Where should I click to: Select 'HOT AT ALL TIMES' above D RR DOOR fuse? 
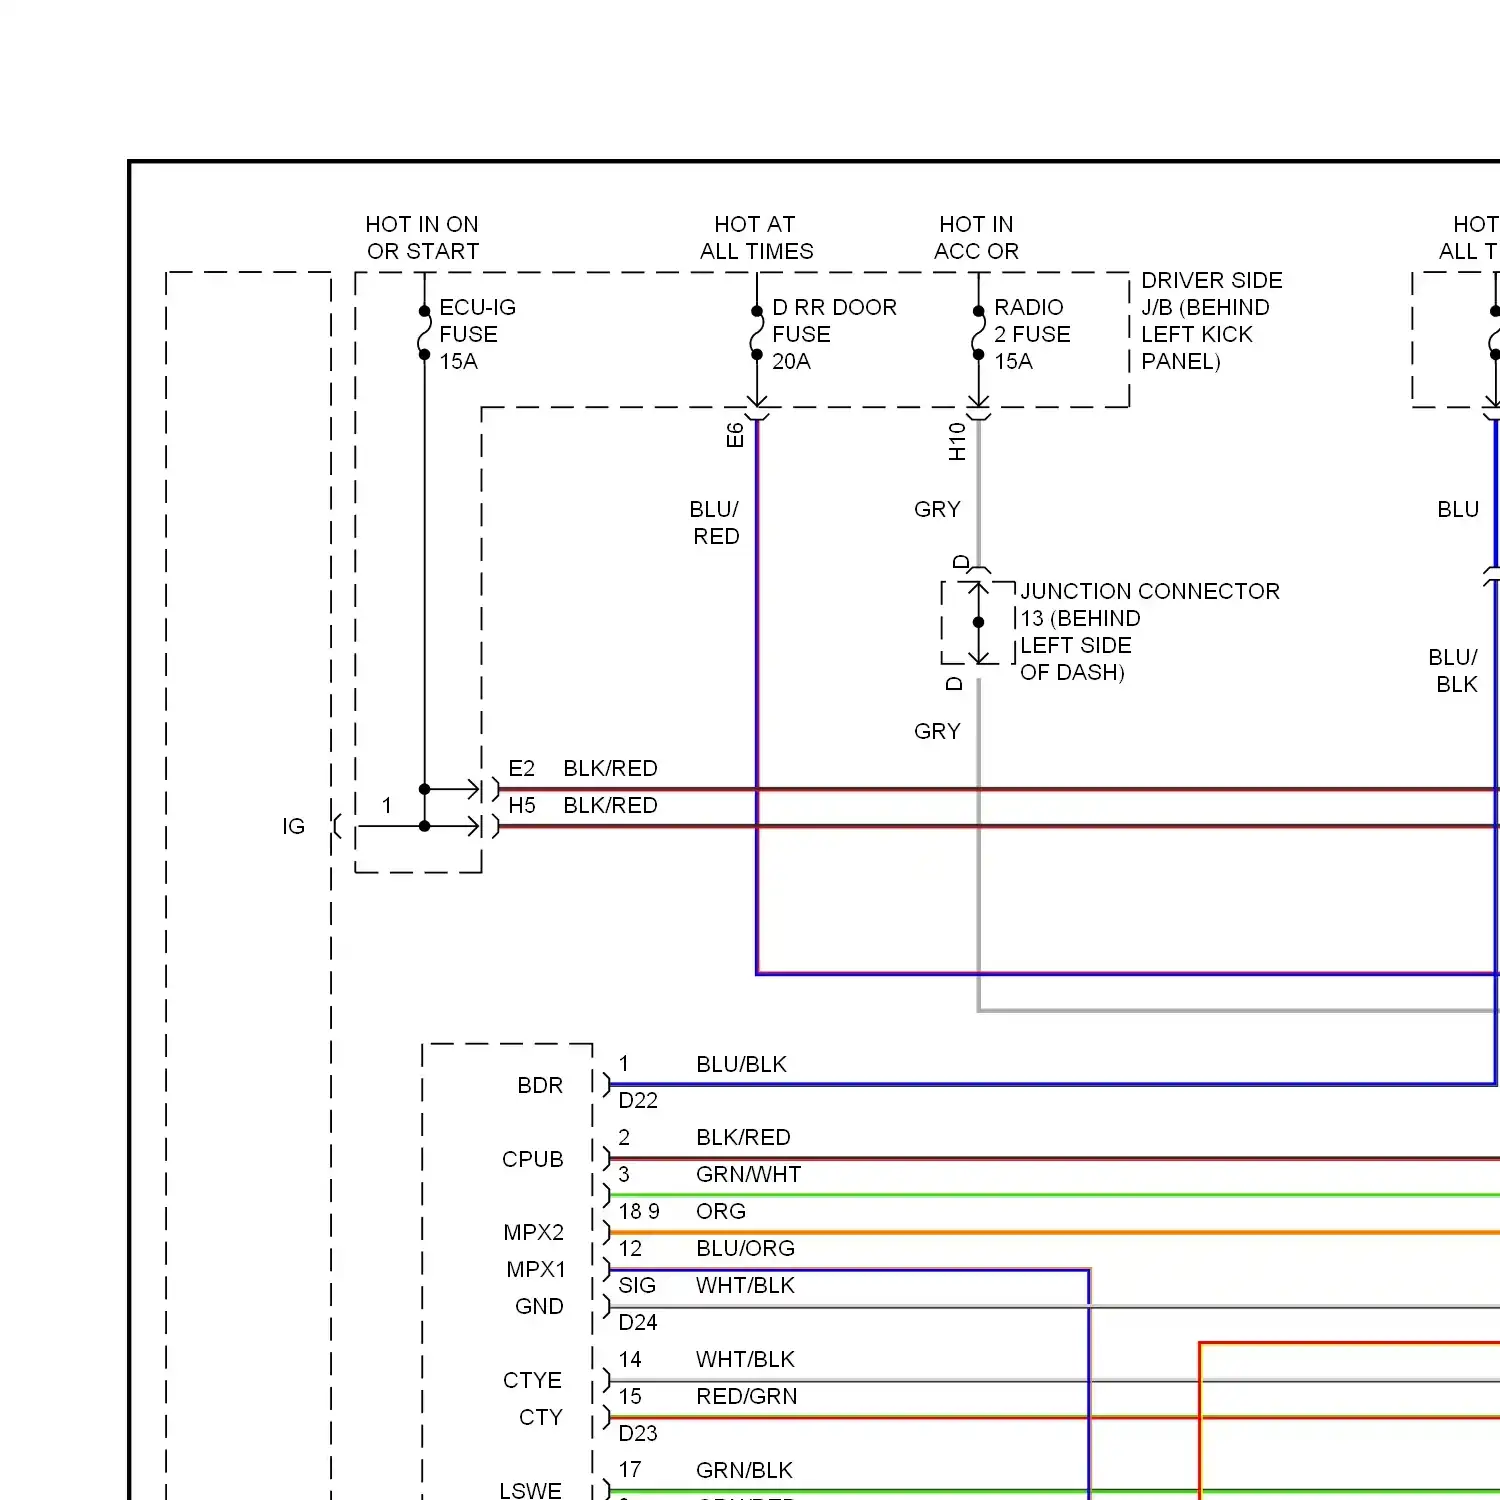click(756, 238)
